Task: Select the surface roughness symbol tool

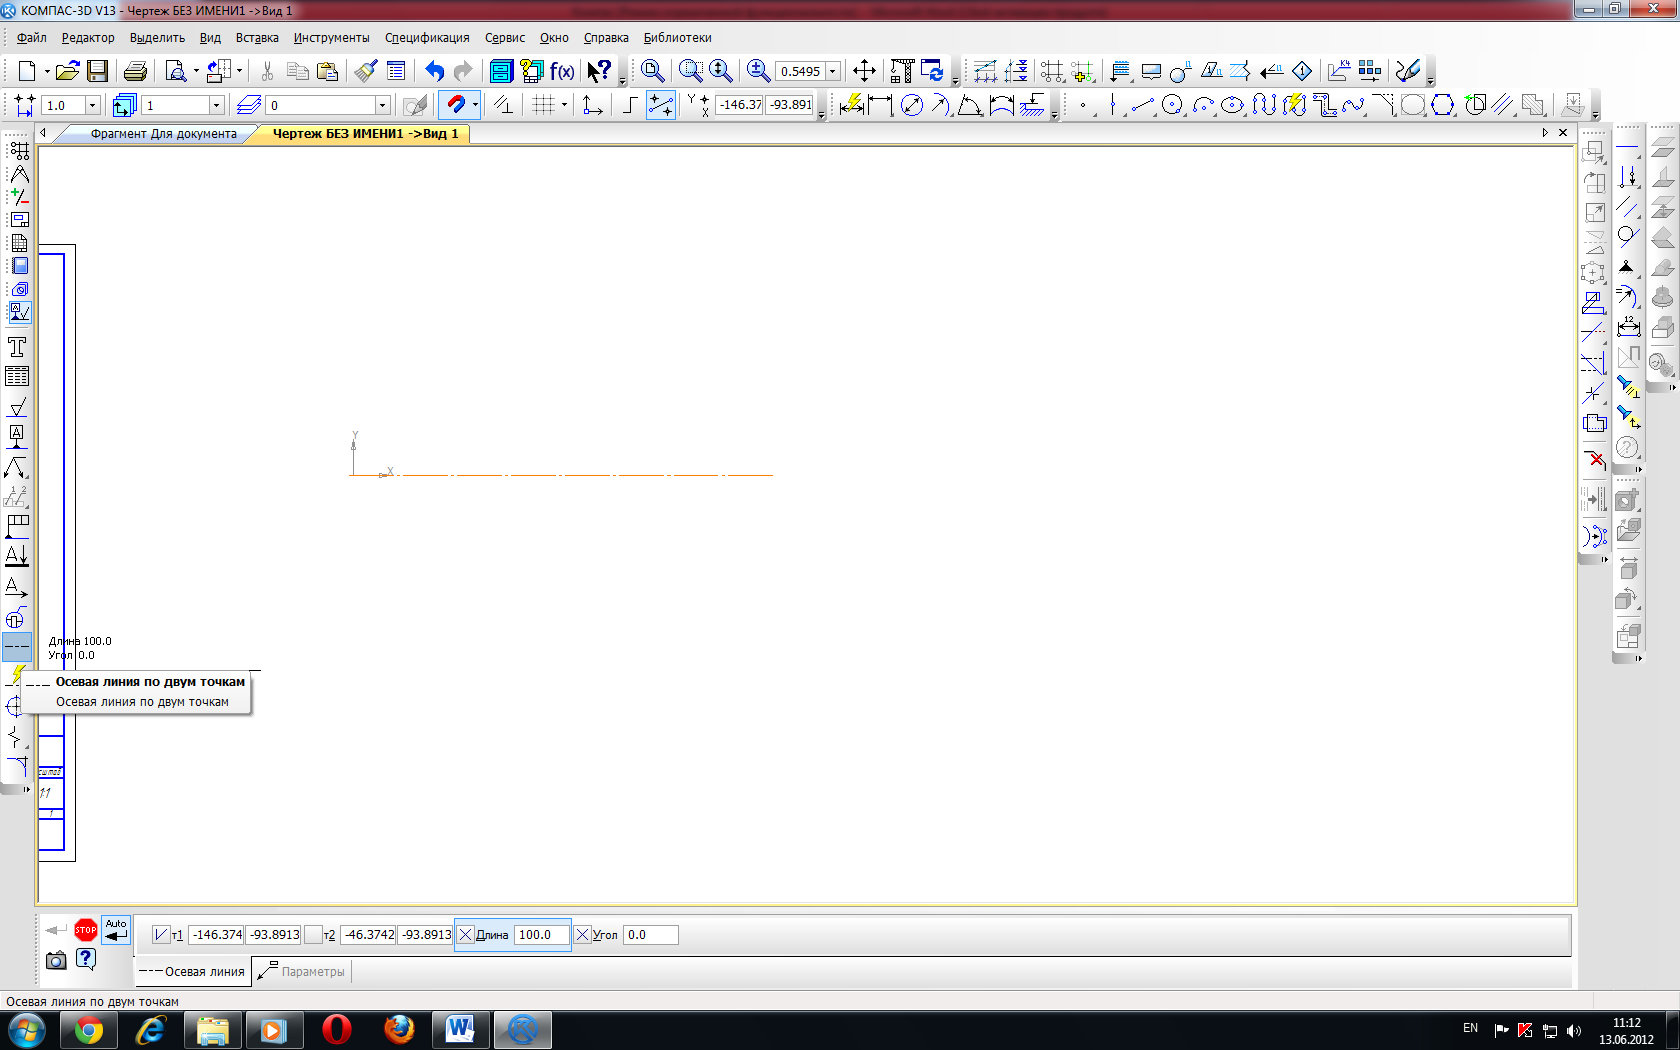Action: tap(17, 407)
